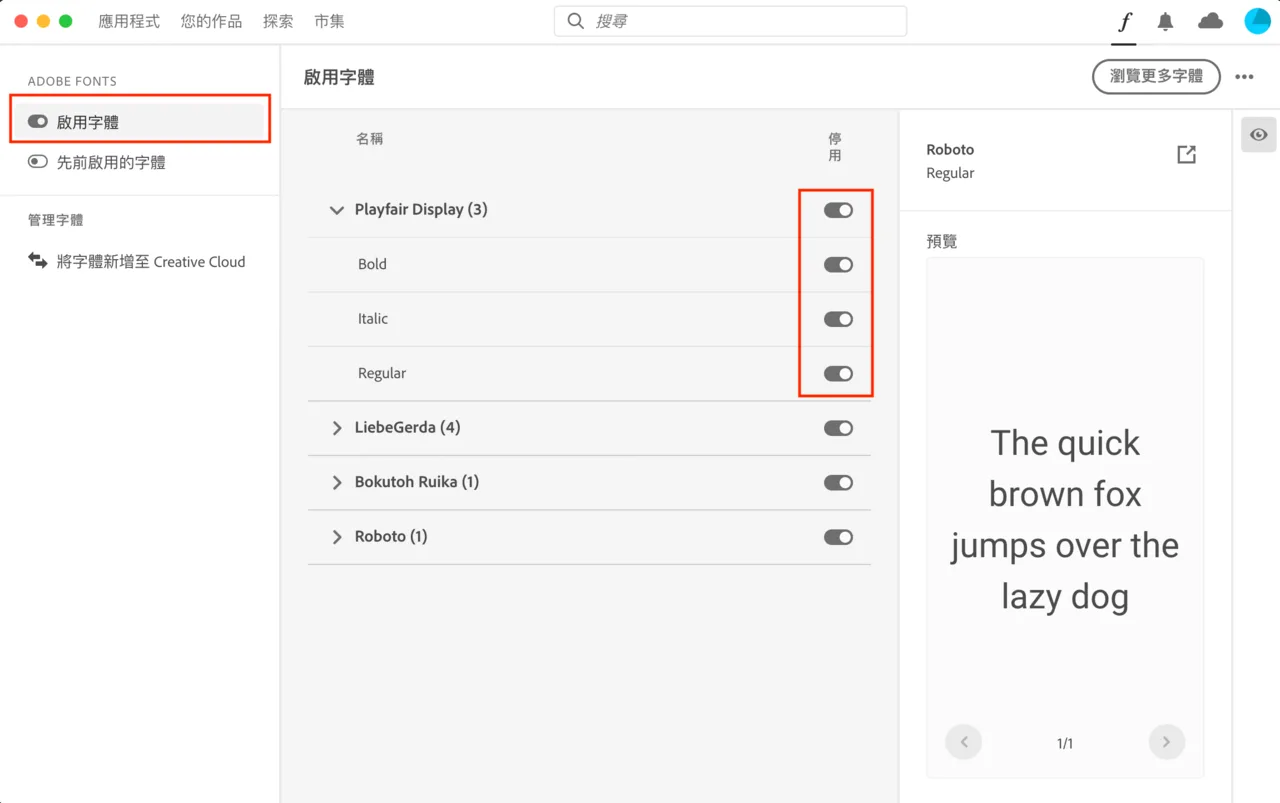Click the quick brown fox preview text
Image resolution: width=1280 pixels, height=803 pixels.
[x=1065, y=520]
